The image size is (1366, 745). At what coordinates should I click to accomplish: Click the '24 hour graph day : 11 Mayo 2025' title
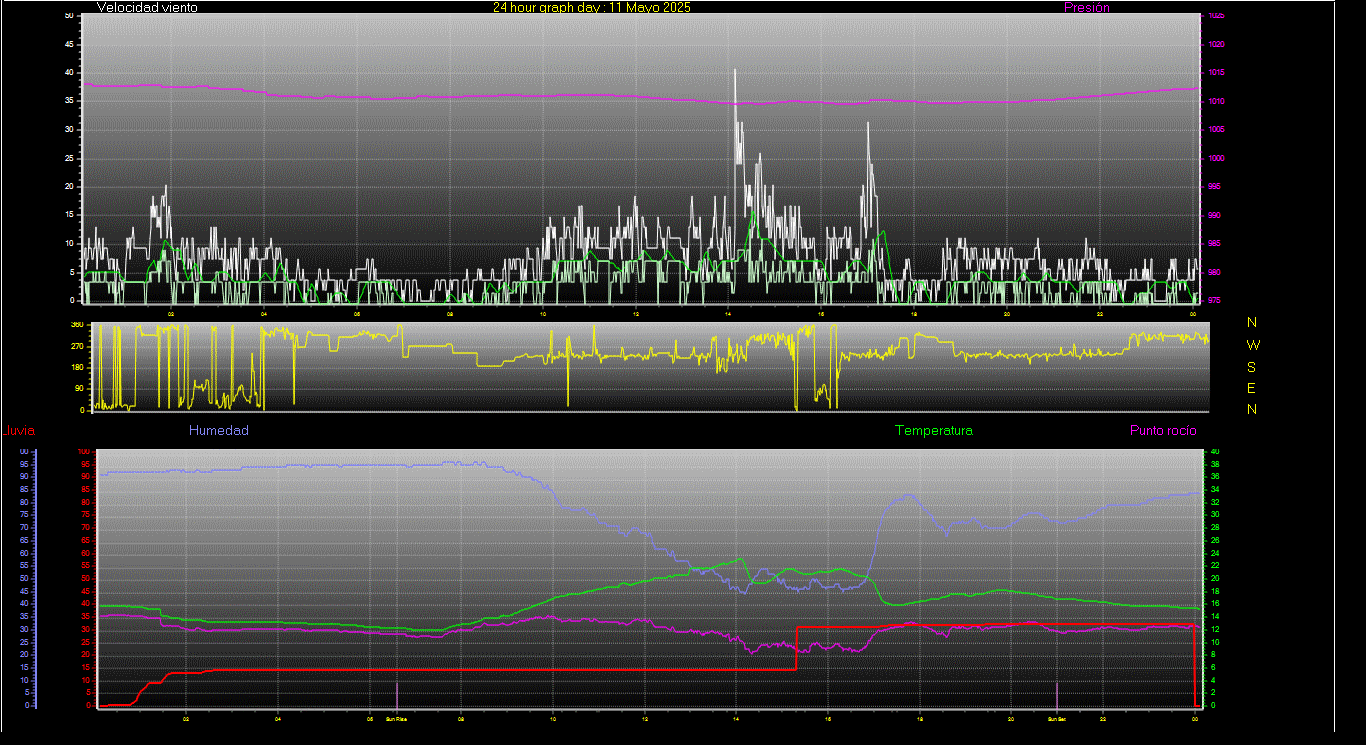coord(591,7)
